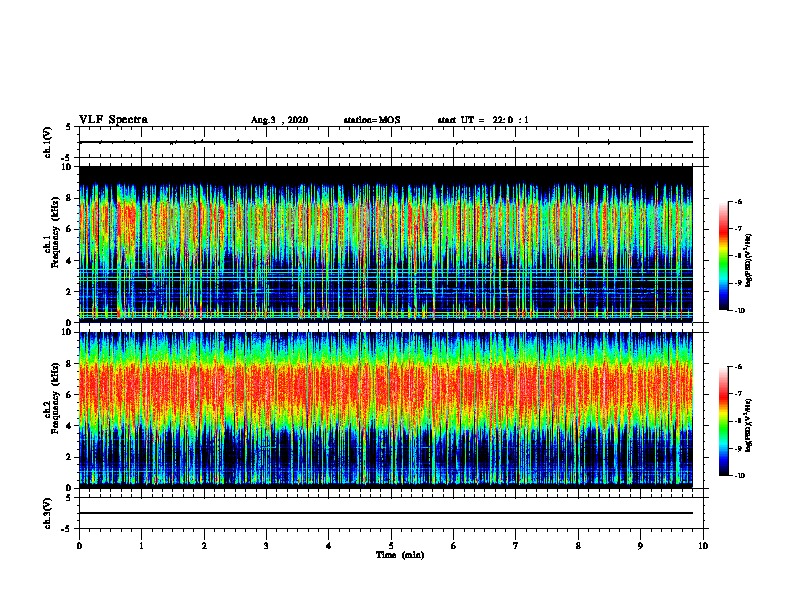792x612 pixels.
Task: Click the "10" tick ending the time axis
Action: point(703,546)
